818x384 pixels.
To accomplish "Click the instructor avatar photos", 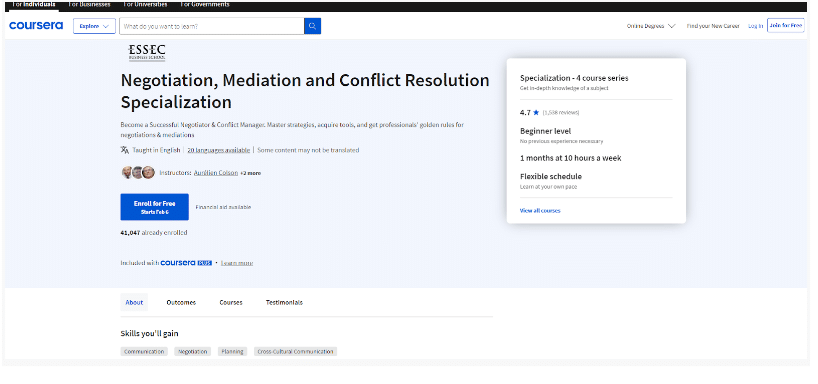I will coord(138,173).
